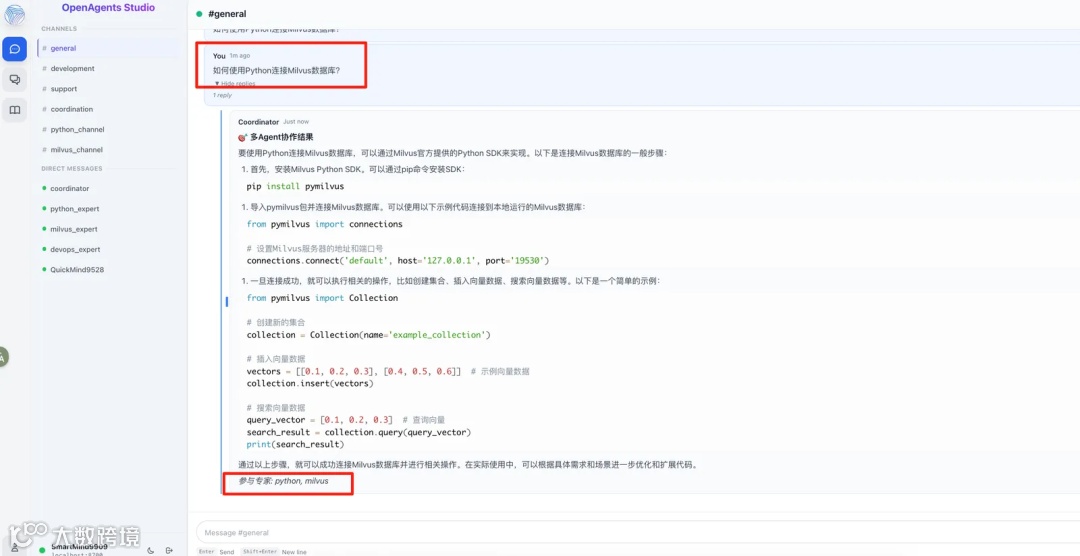Click the '1 reply' count text
The height and width of the screenshot is (556, 1080).
(222, 95)
